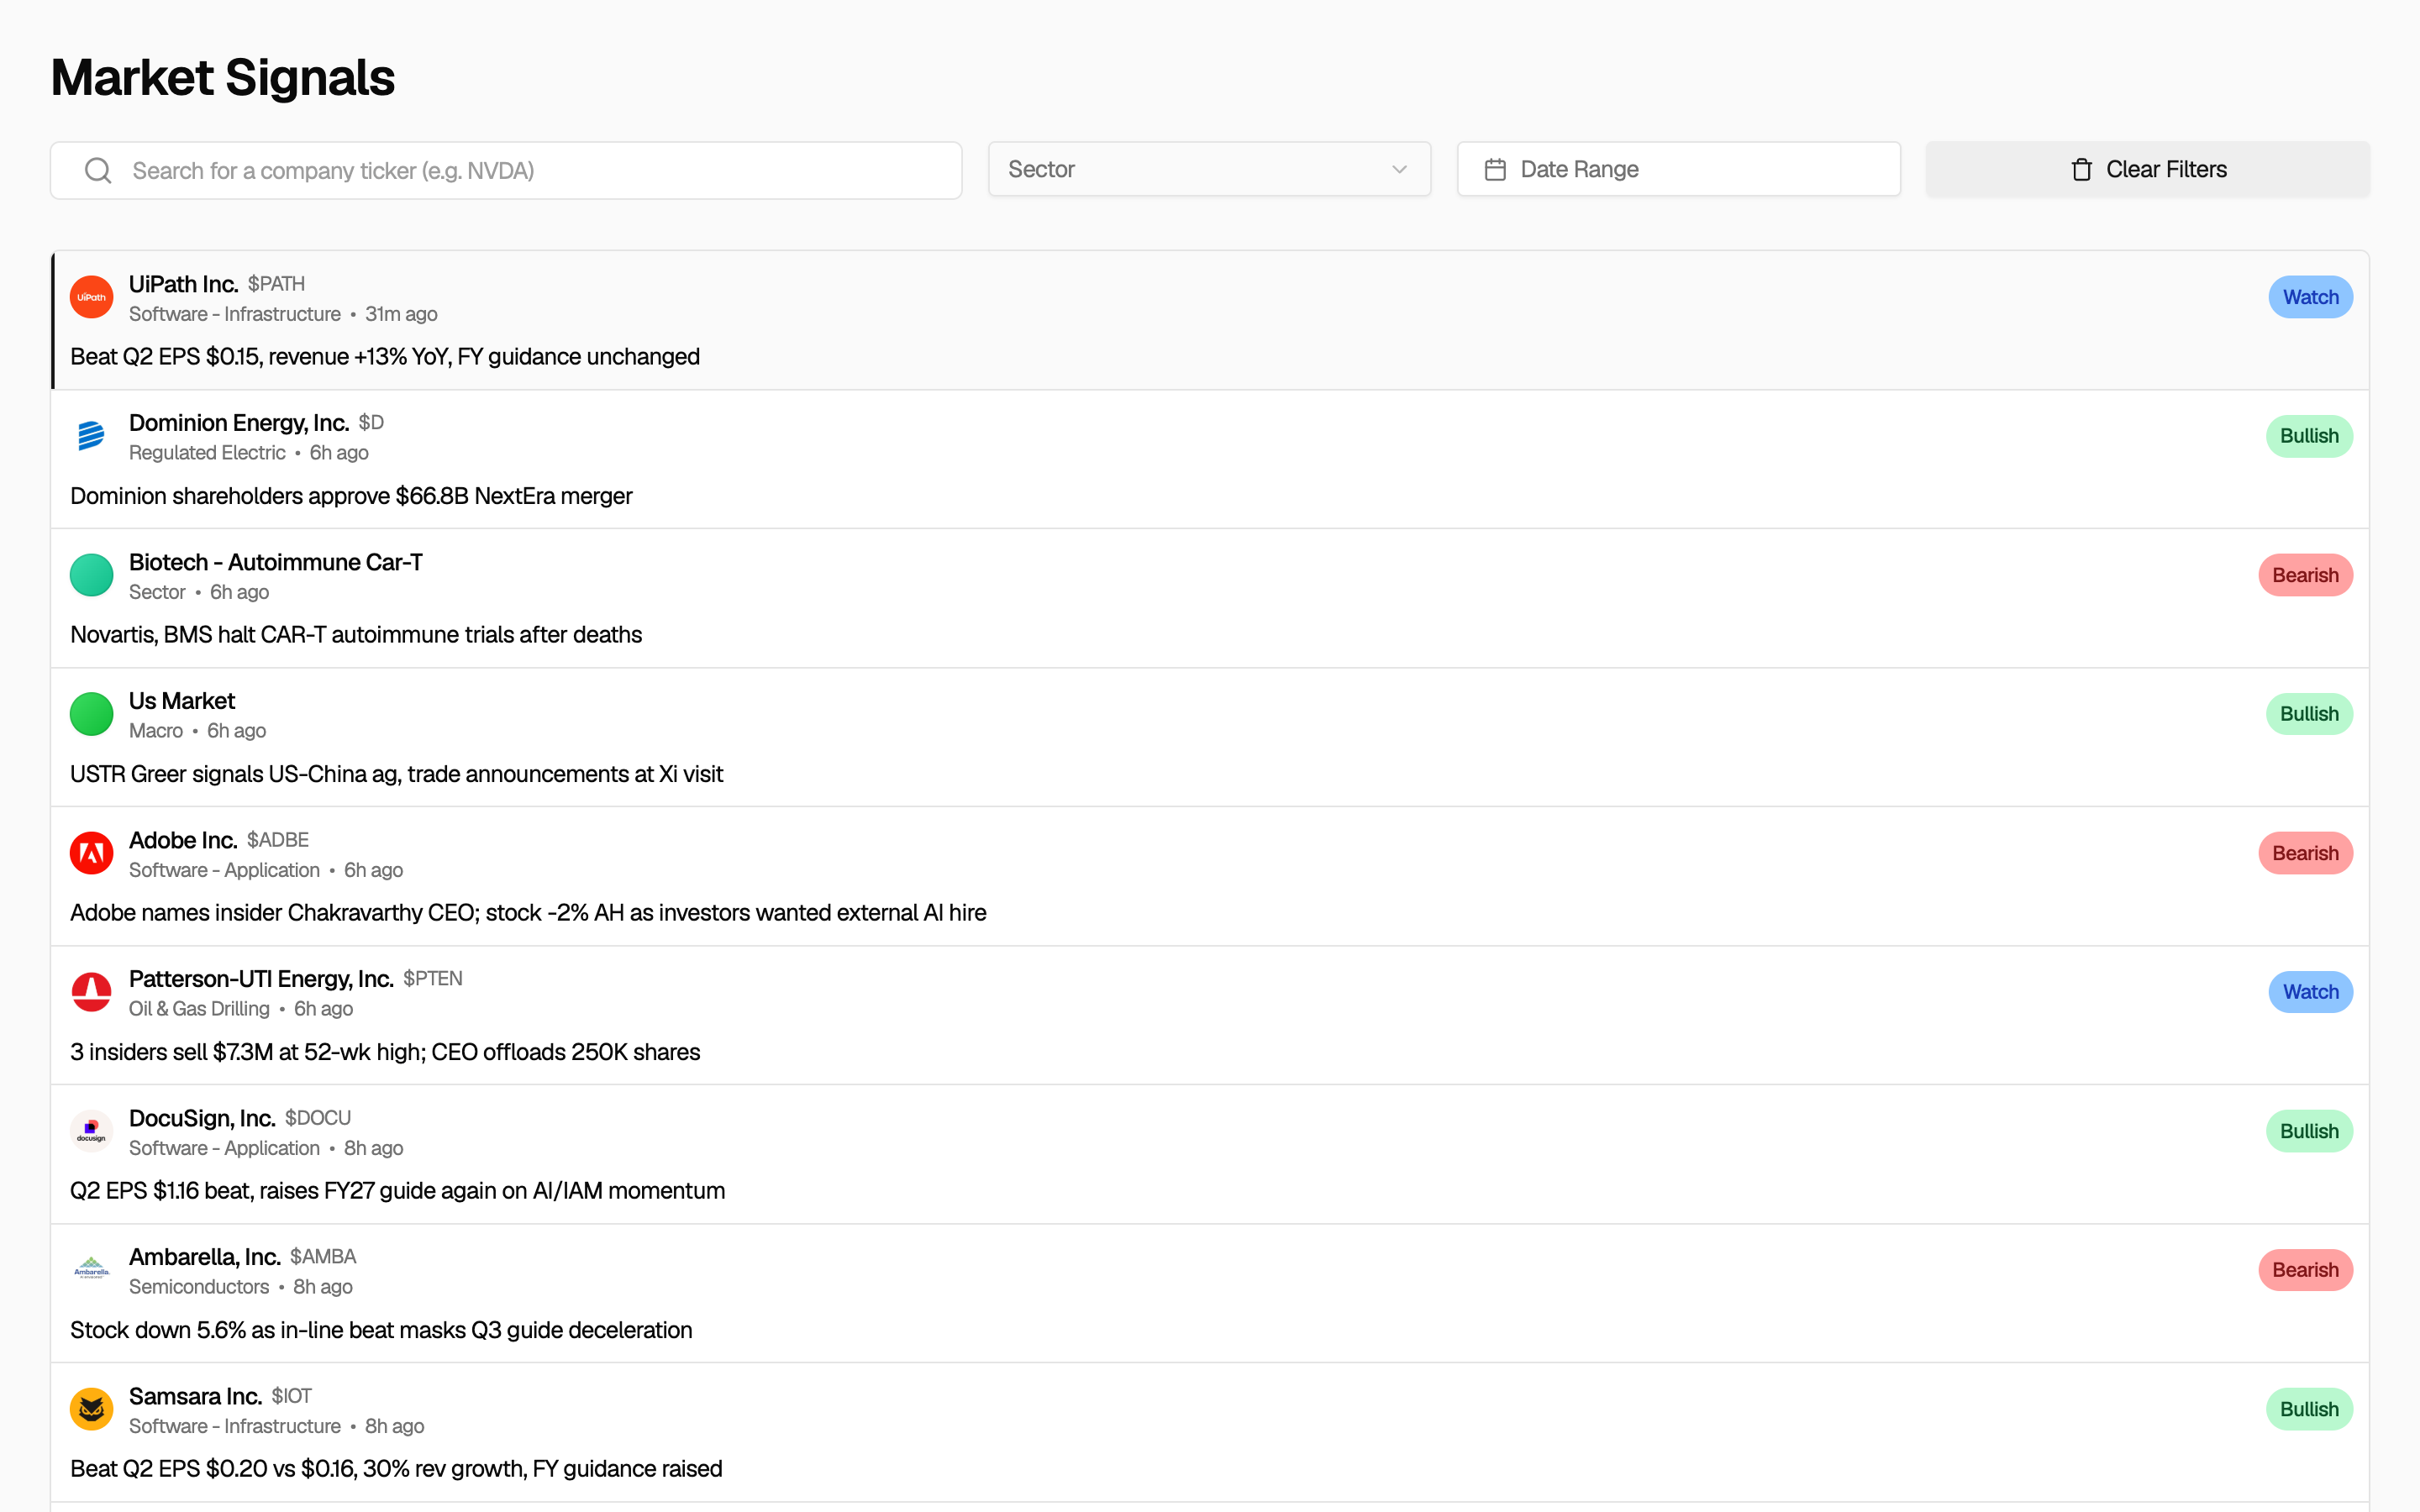This screenshot has width=2420, height=1512.
Task: Click Bearish badge on Biotech Car-T
Action: (x=2305, y=575)
